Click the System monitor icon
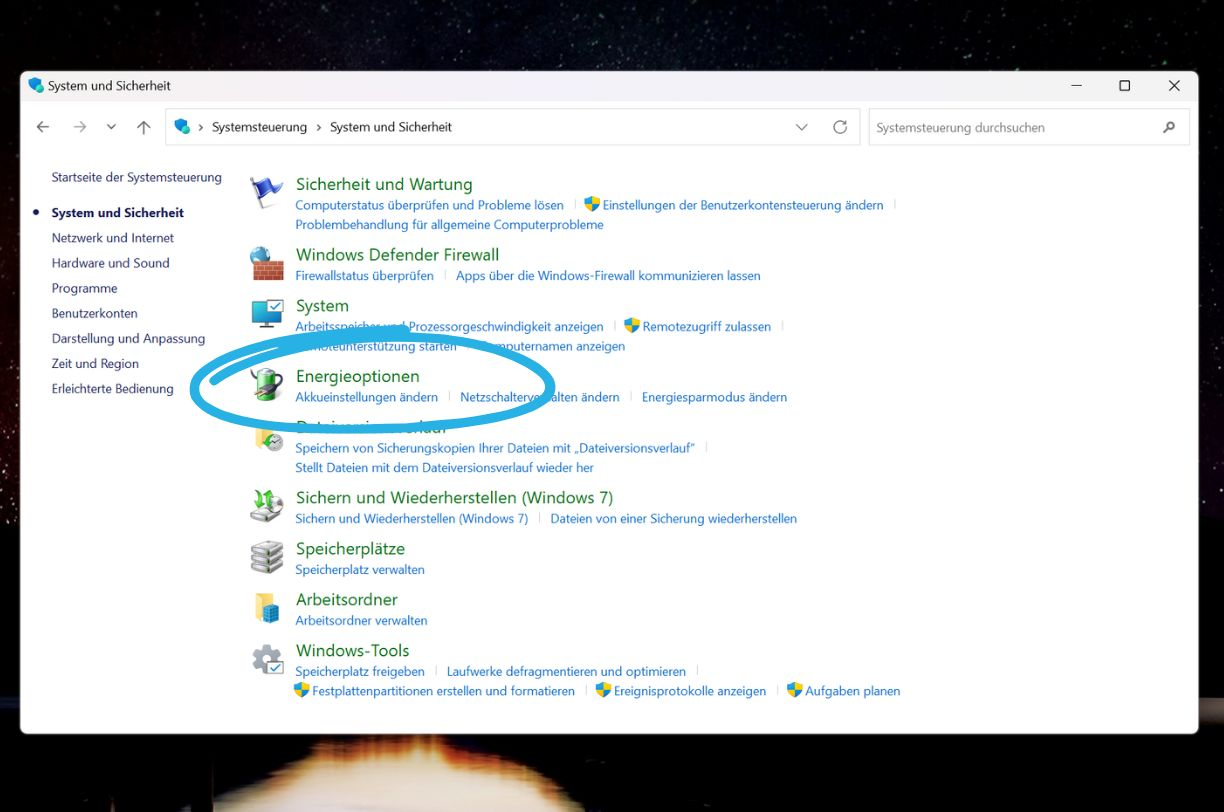Viewport: 1224px width, 812px height. pos(267,314)
